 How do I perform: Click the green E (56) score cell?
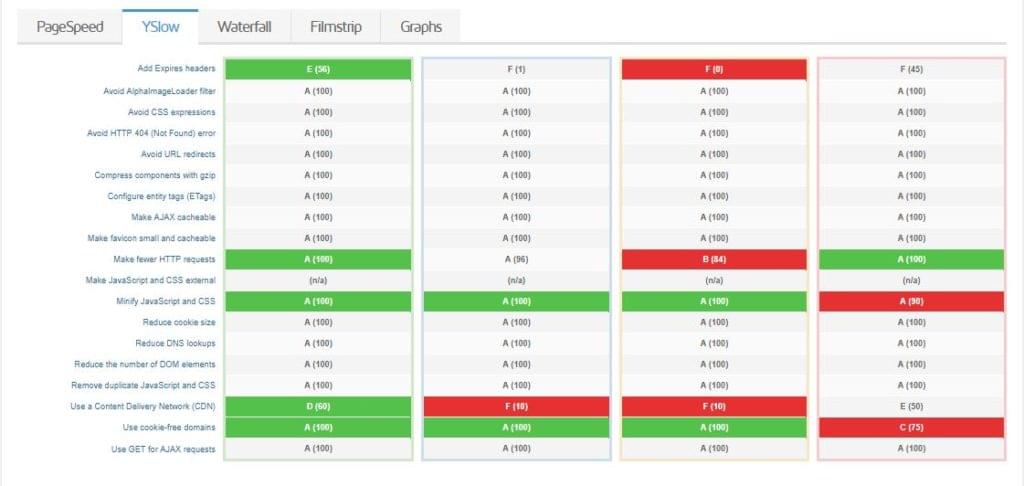(x=318, y=69)
